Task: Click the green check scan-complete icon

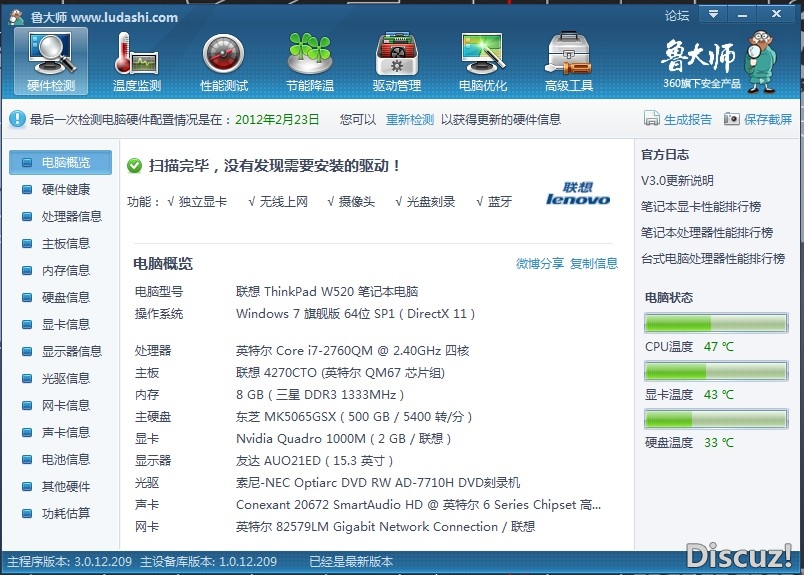Action: click(x=134, y=166)
